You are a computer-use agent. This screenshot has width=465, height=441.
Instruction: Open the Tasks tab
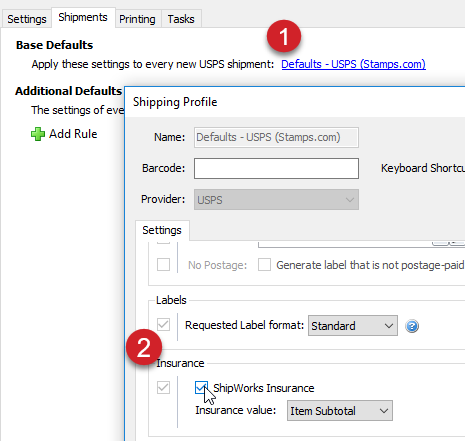coord(181,19)
